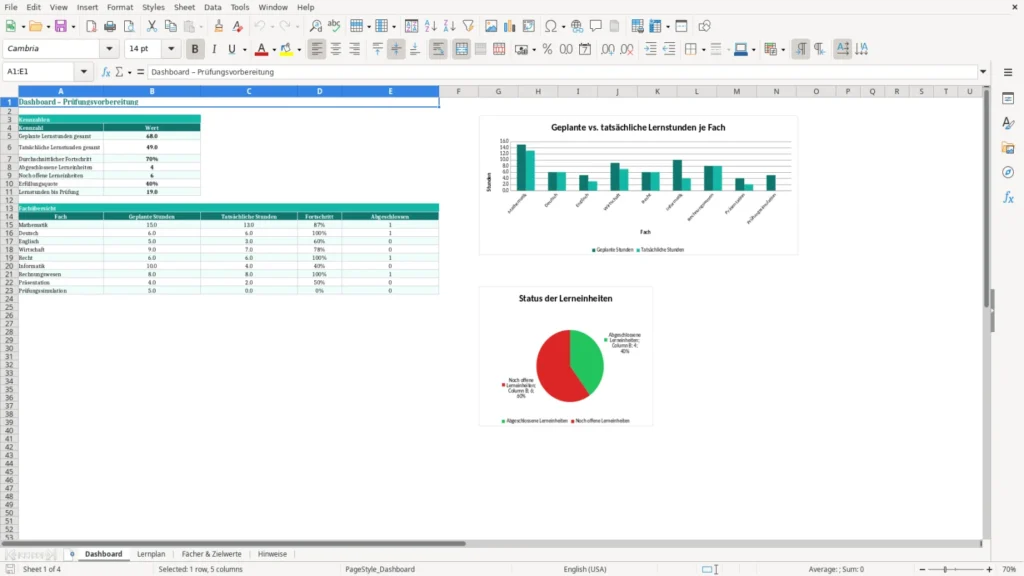Align text left icon

click(317, 49)
